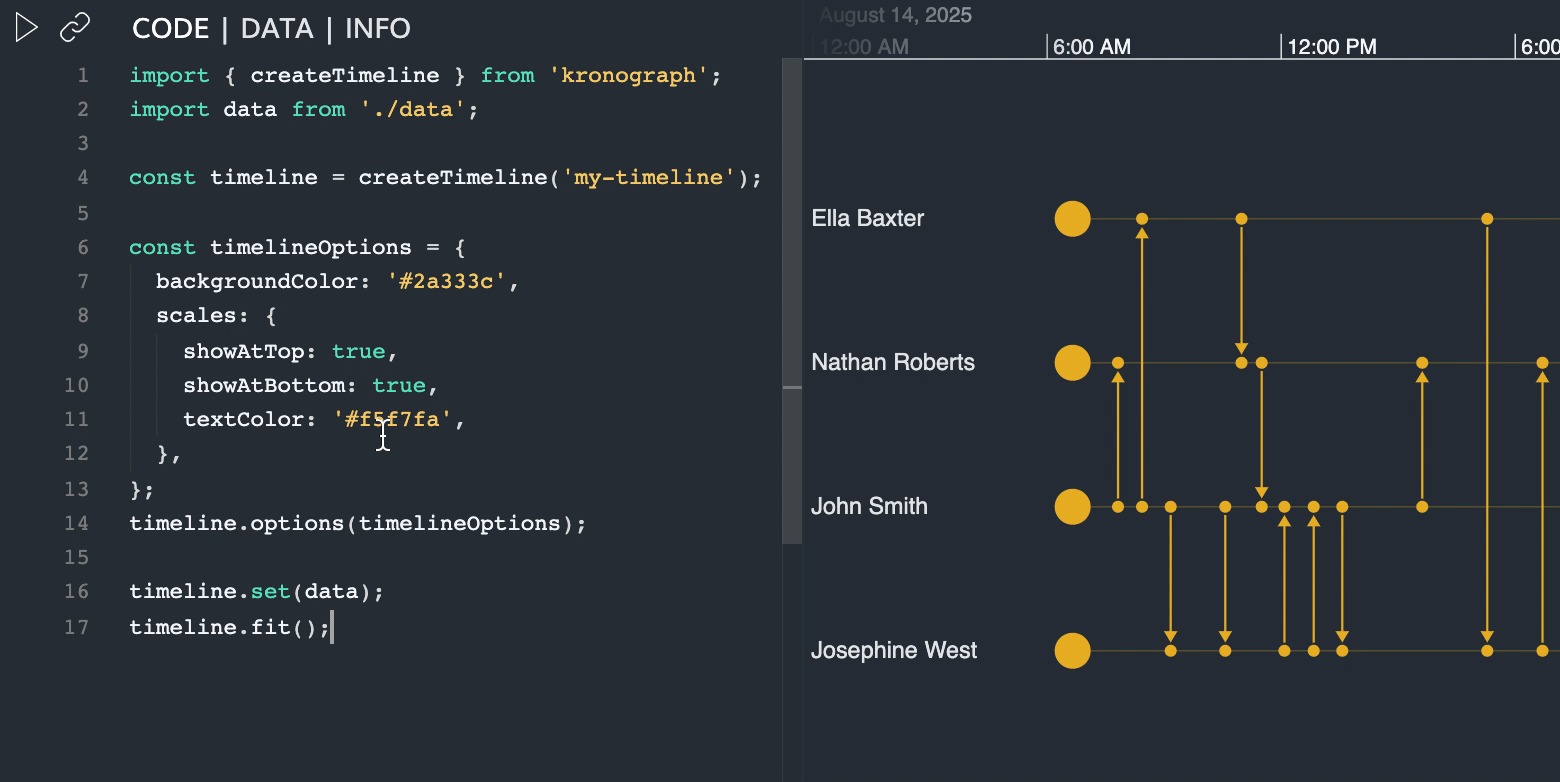1560x782 pixels.
Task: Click the 6:00 AM time scale marker
Action: point(1091,47)
